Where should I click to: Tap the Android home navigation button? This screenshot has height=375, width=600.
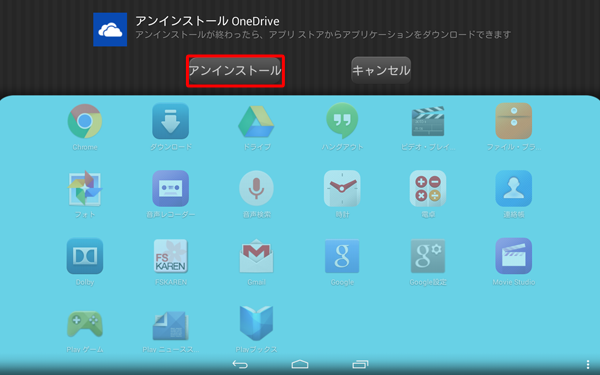click(300, 364)
